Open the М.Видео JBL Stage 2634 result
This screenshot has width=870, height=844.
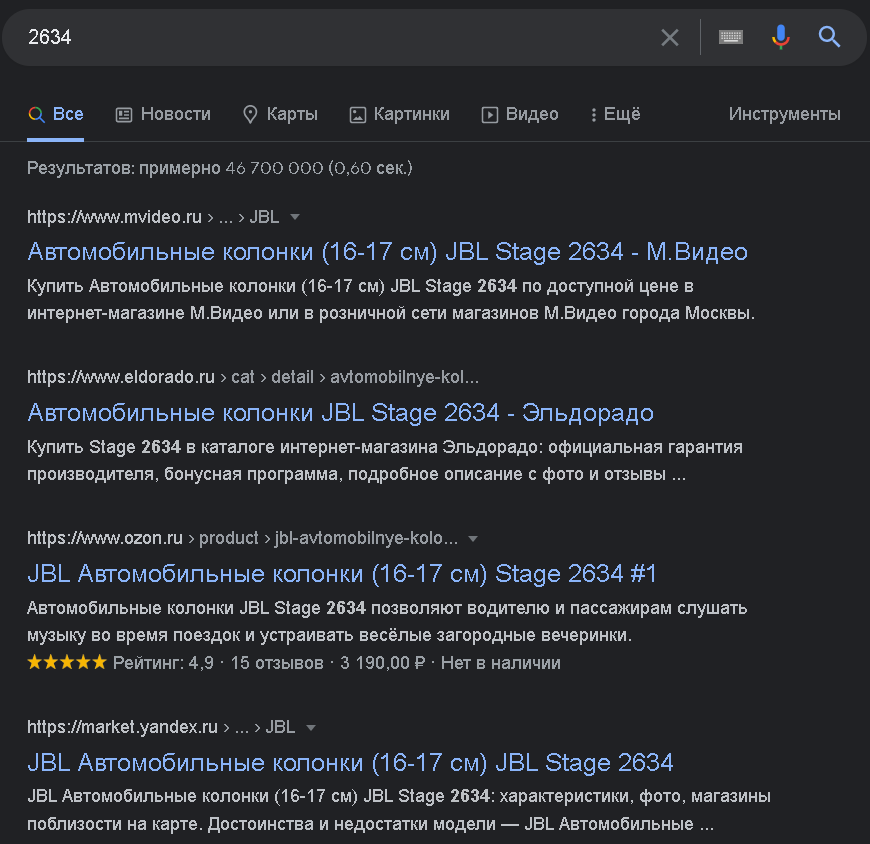tap(387, 252)
